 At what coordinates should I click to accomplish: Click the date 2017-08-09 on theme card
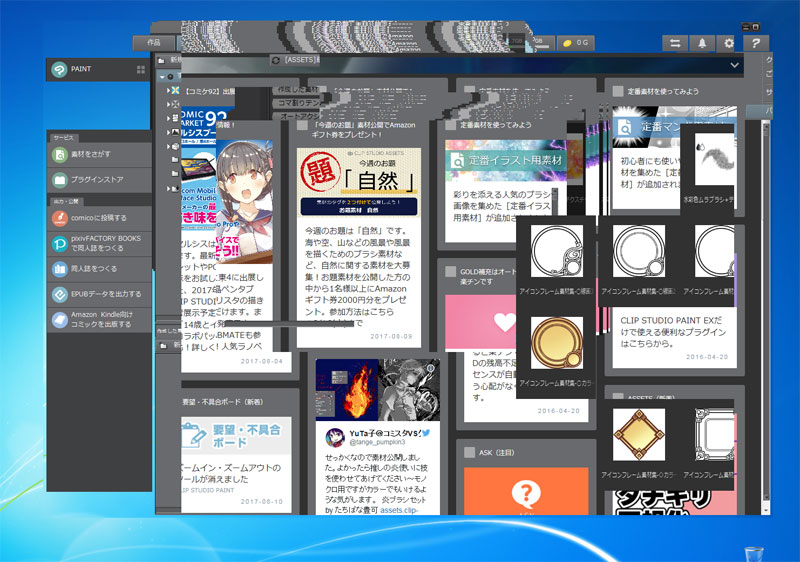coord(391,337)
